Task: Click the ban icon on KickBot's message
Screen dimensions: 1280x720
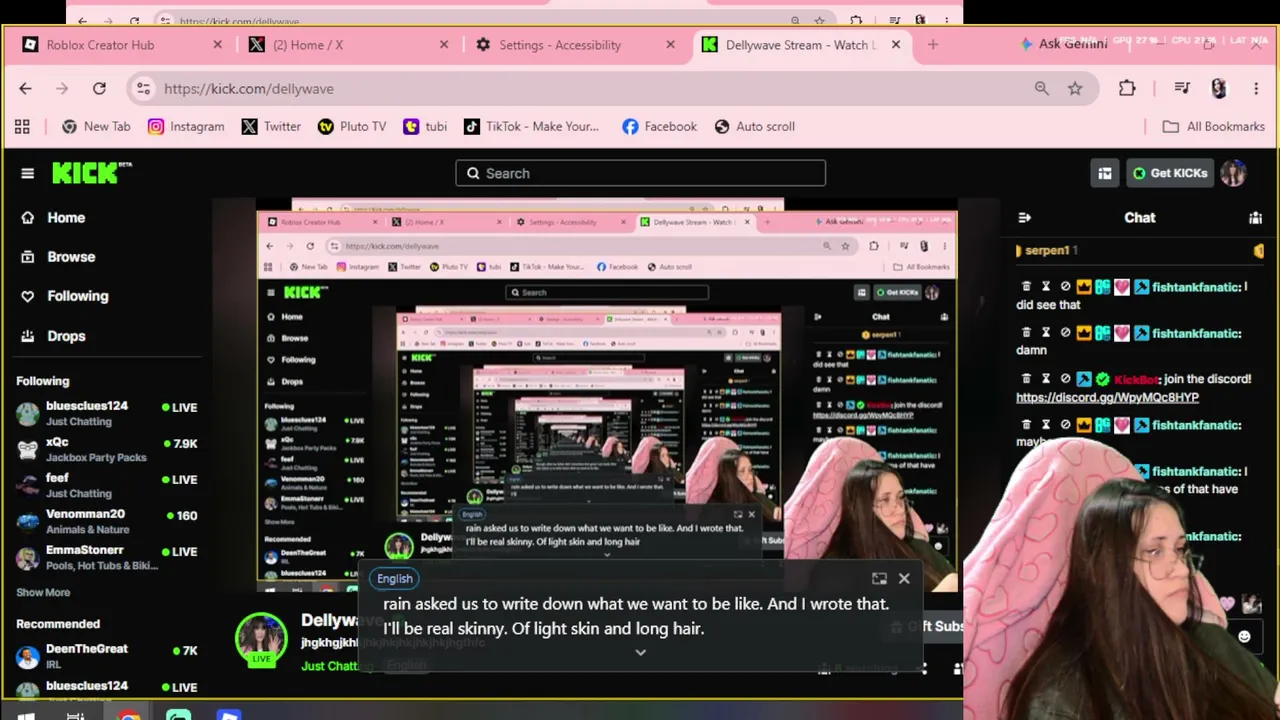Action: point(1065,379)
